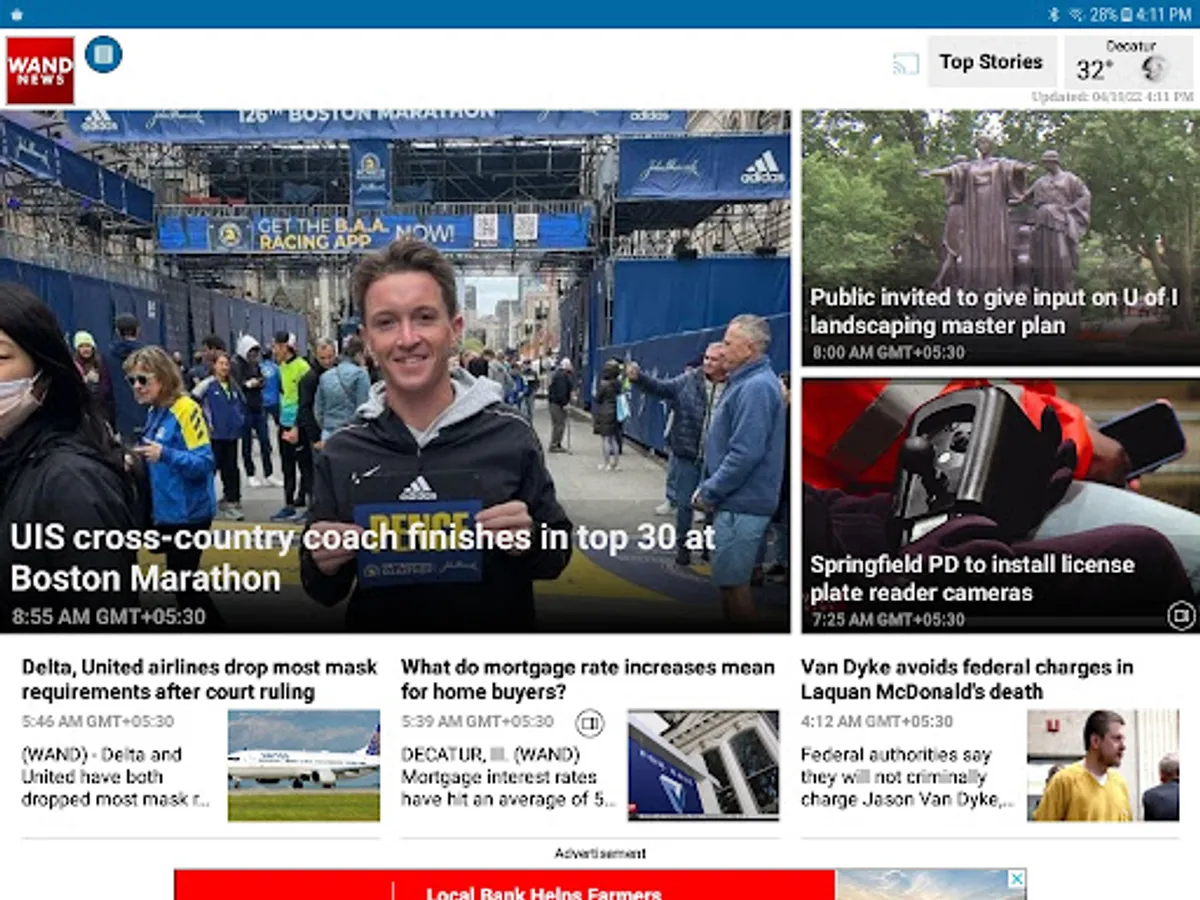Click the '5:46 AM GMT+05:30' timestamp

tap(98, 721)
